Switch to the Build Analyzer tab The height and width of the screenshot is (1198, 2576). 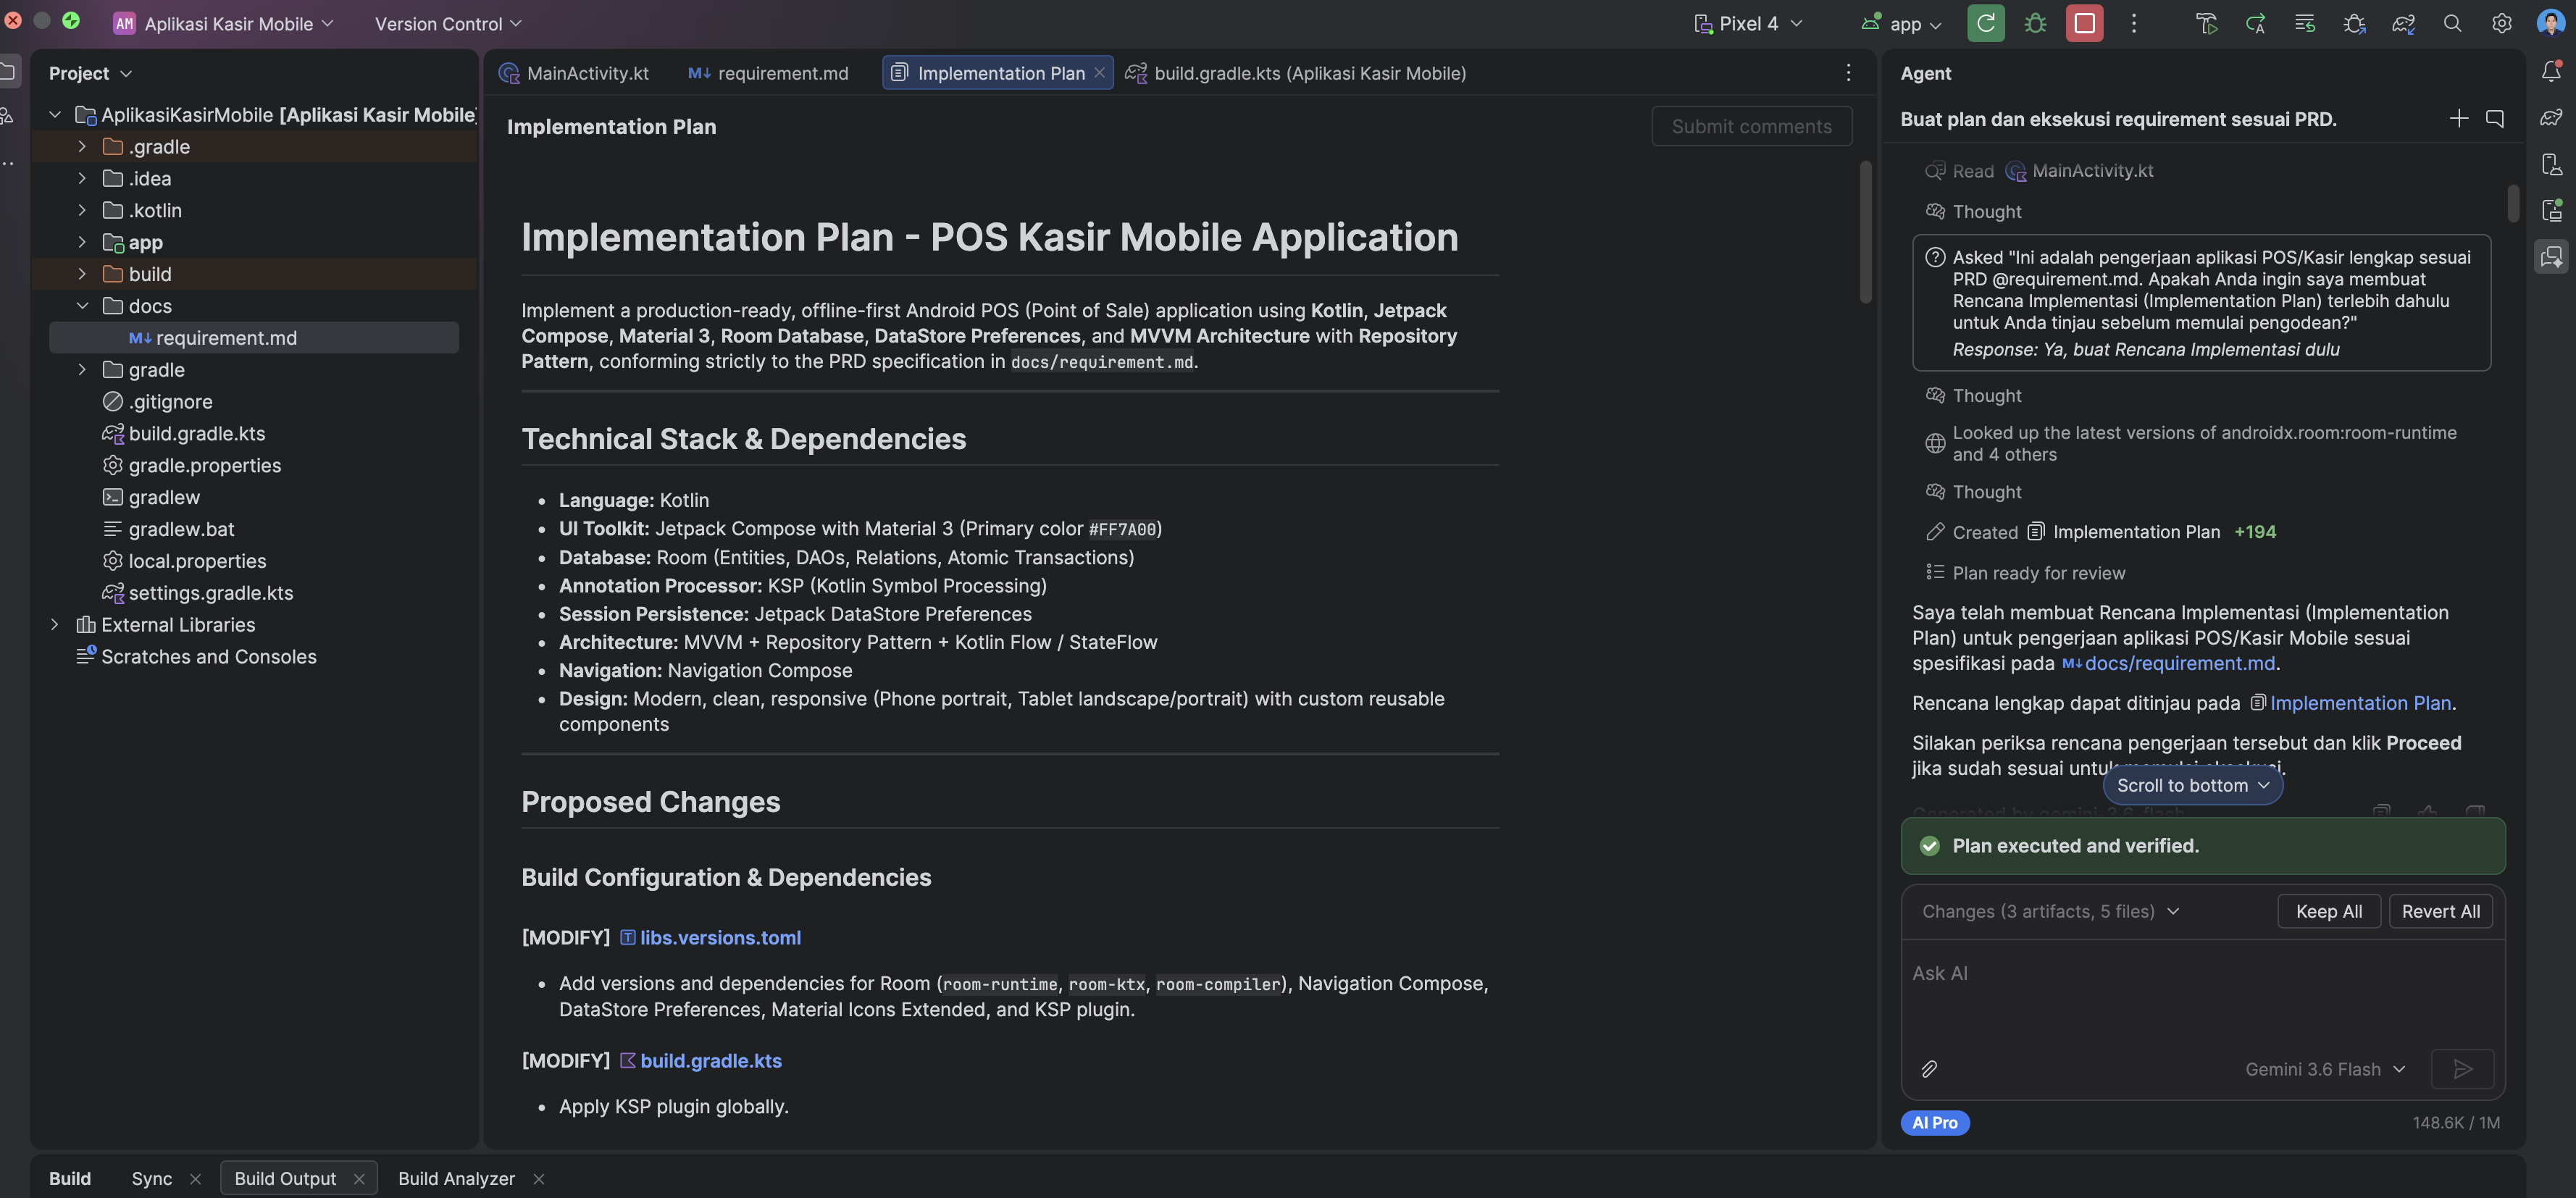pos(456,1178)
